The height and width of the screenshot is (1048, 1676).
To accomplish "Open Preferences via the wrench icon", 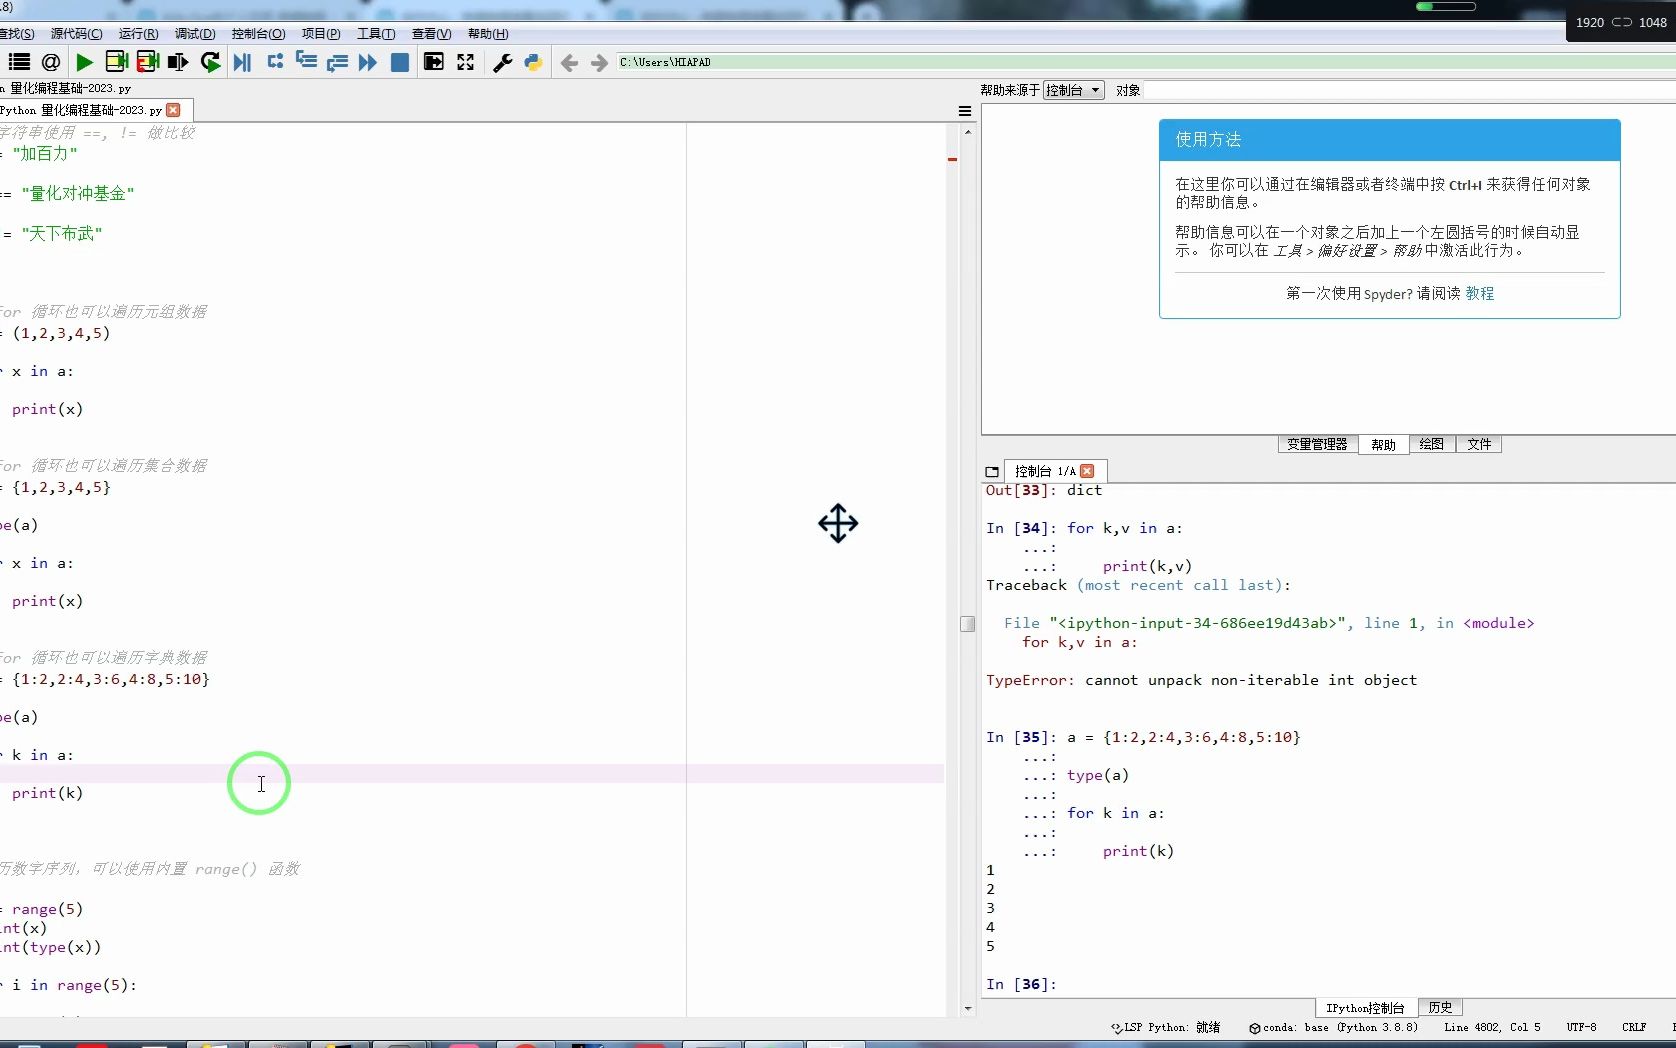I will point(503,62).
